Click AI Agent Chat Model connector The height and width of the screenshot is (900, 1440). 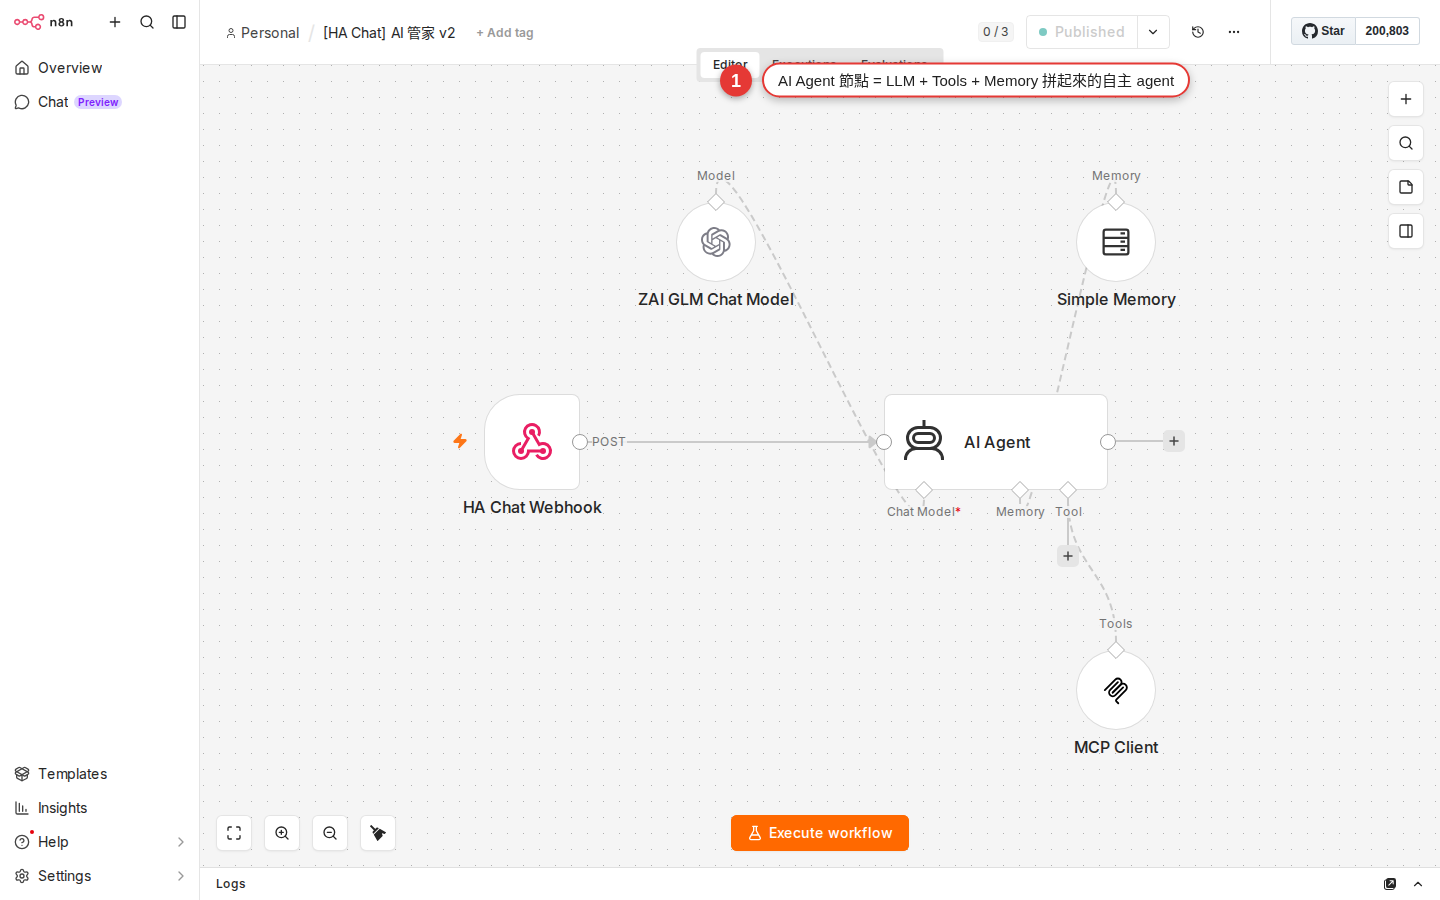(924, 490)
